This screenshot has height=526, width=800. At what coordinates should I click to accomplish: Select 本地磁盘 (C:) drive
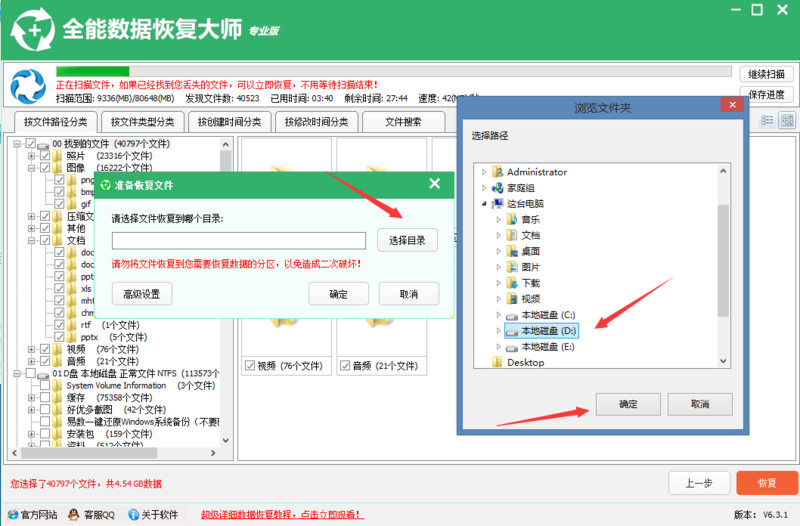[x=541, y=315]
